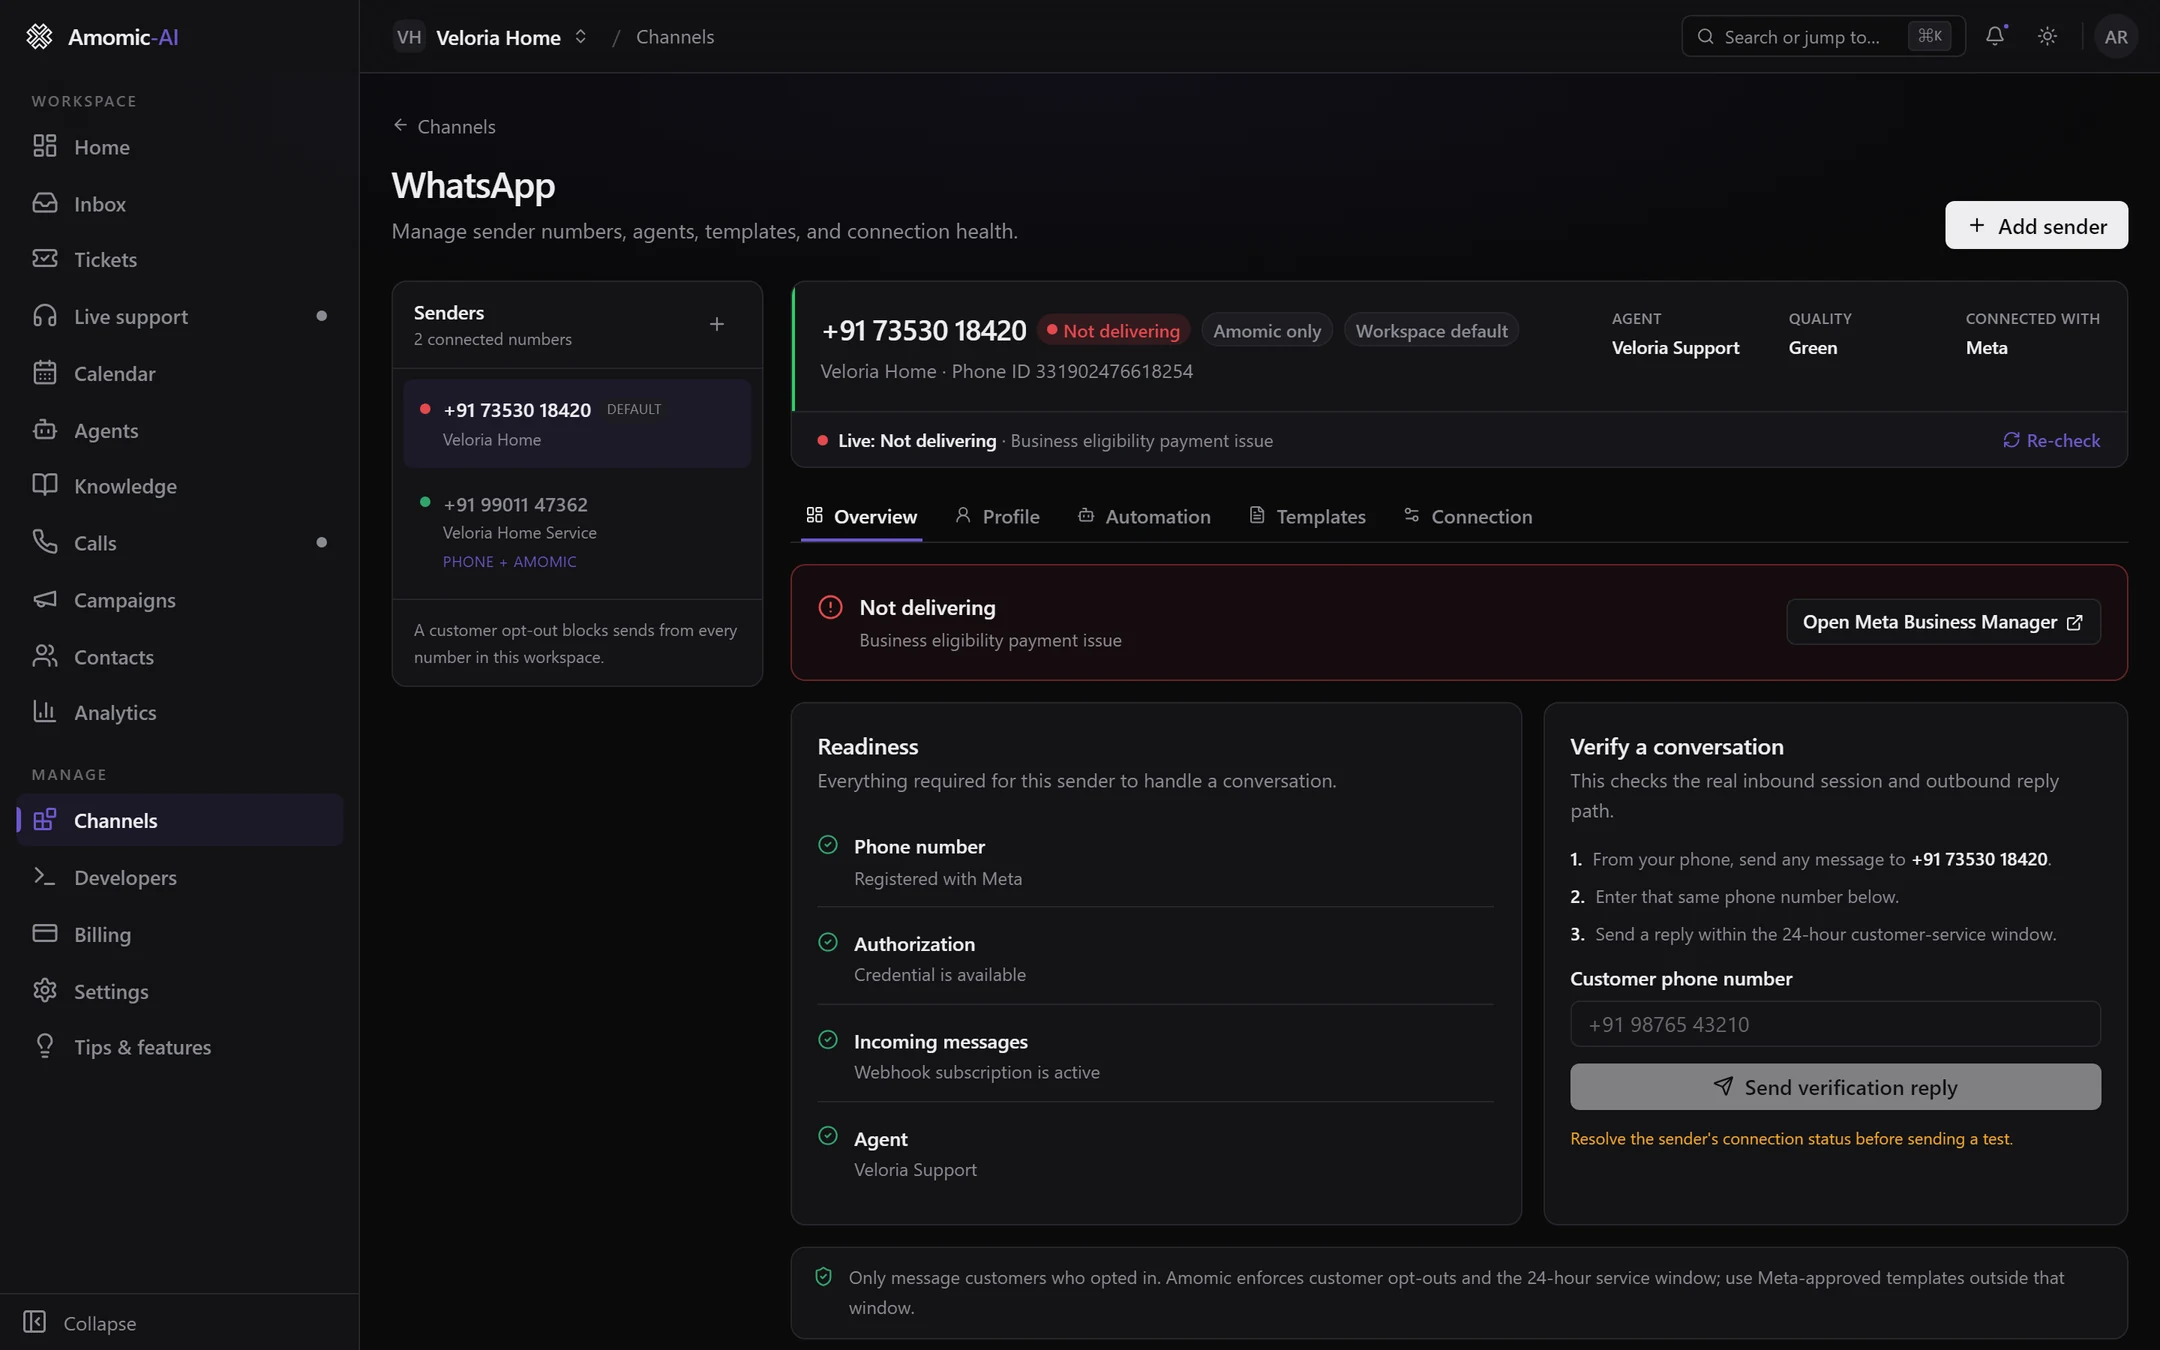Screen dimensions: 2160x1350
Task: Navigate to Agents page
Action: (180, 431)
